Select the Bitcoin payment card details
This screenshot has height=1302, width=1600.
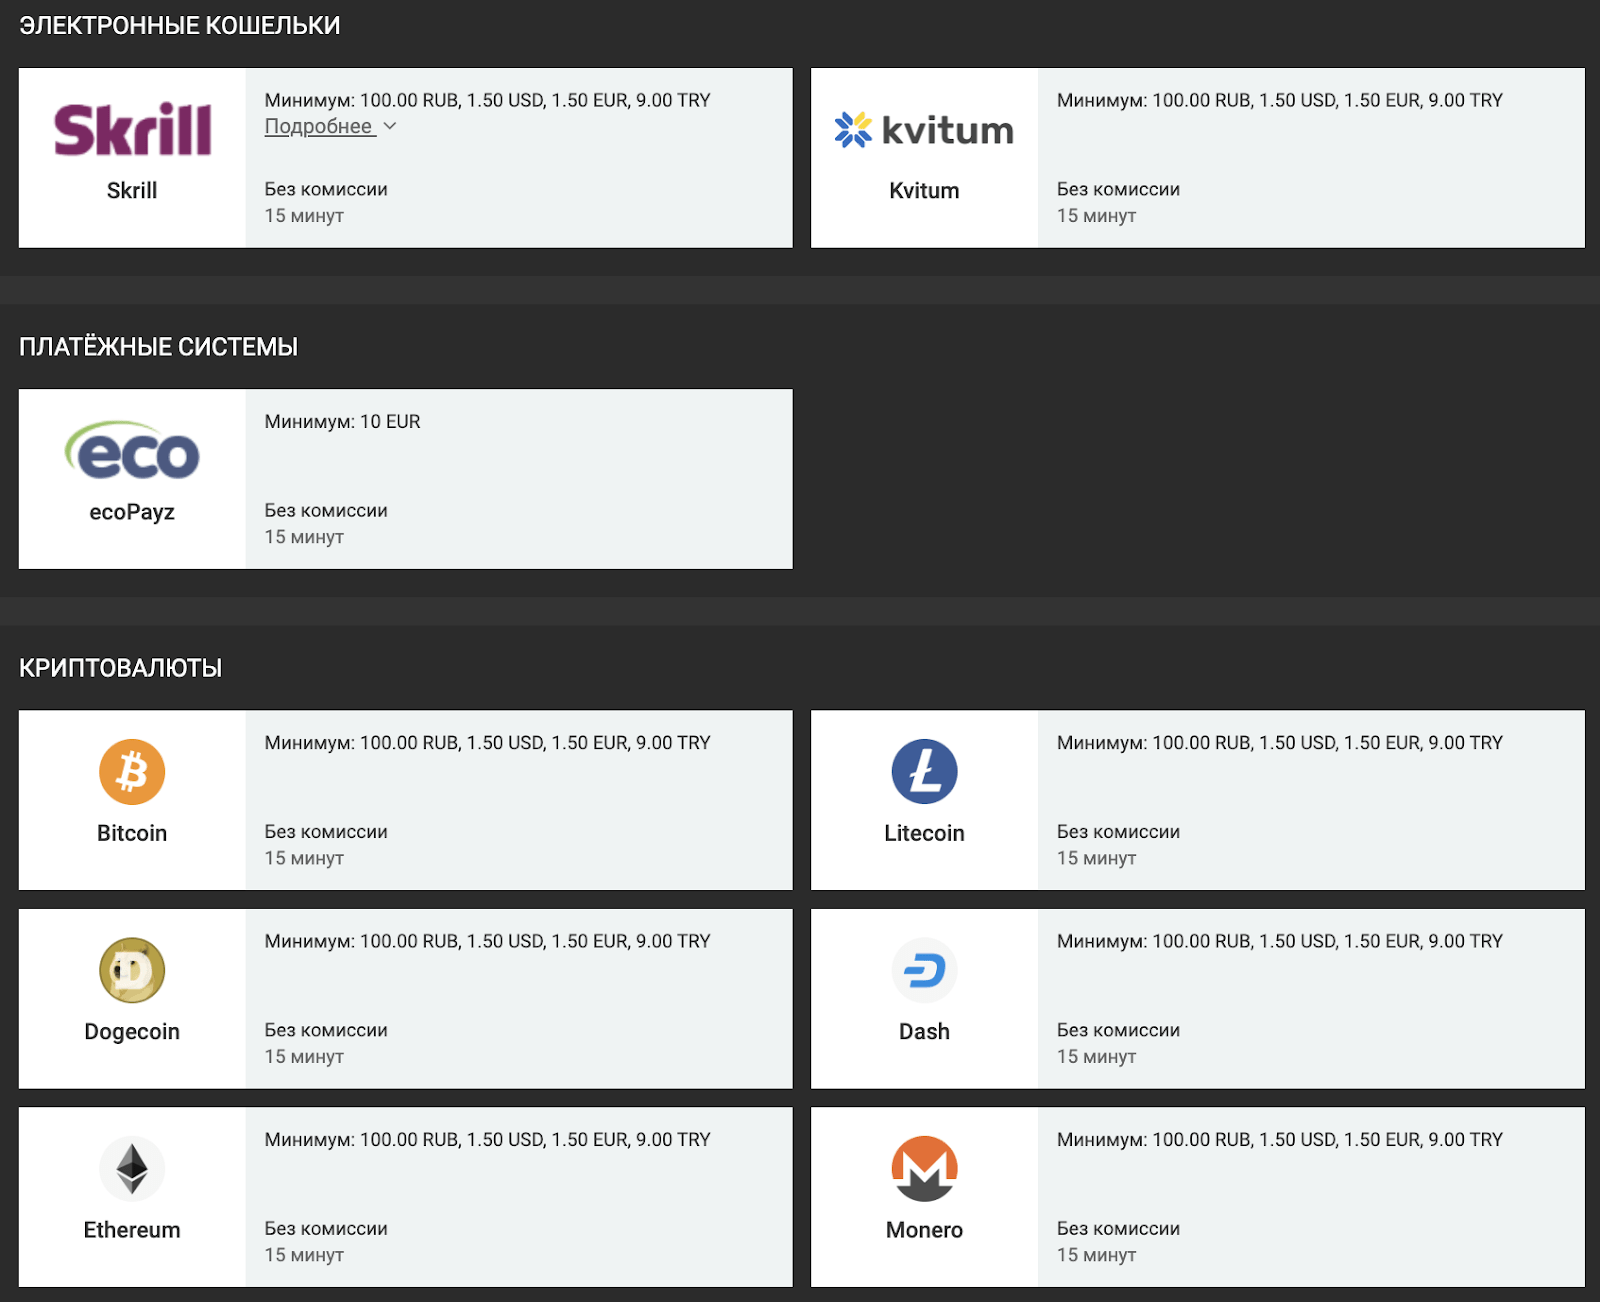pos(519,800)
